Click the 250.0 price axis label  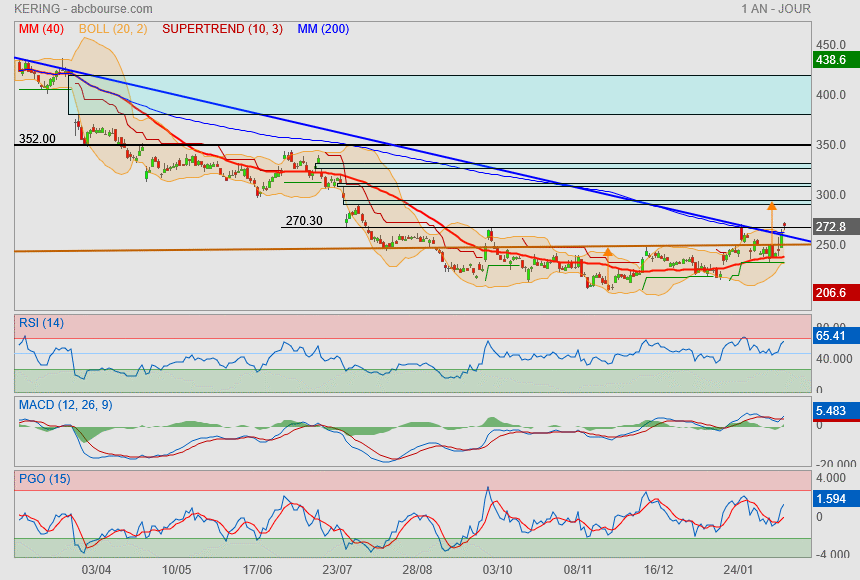[x=831, y=245]
